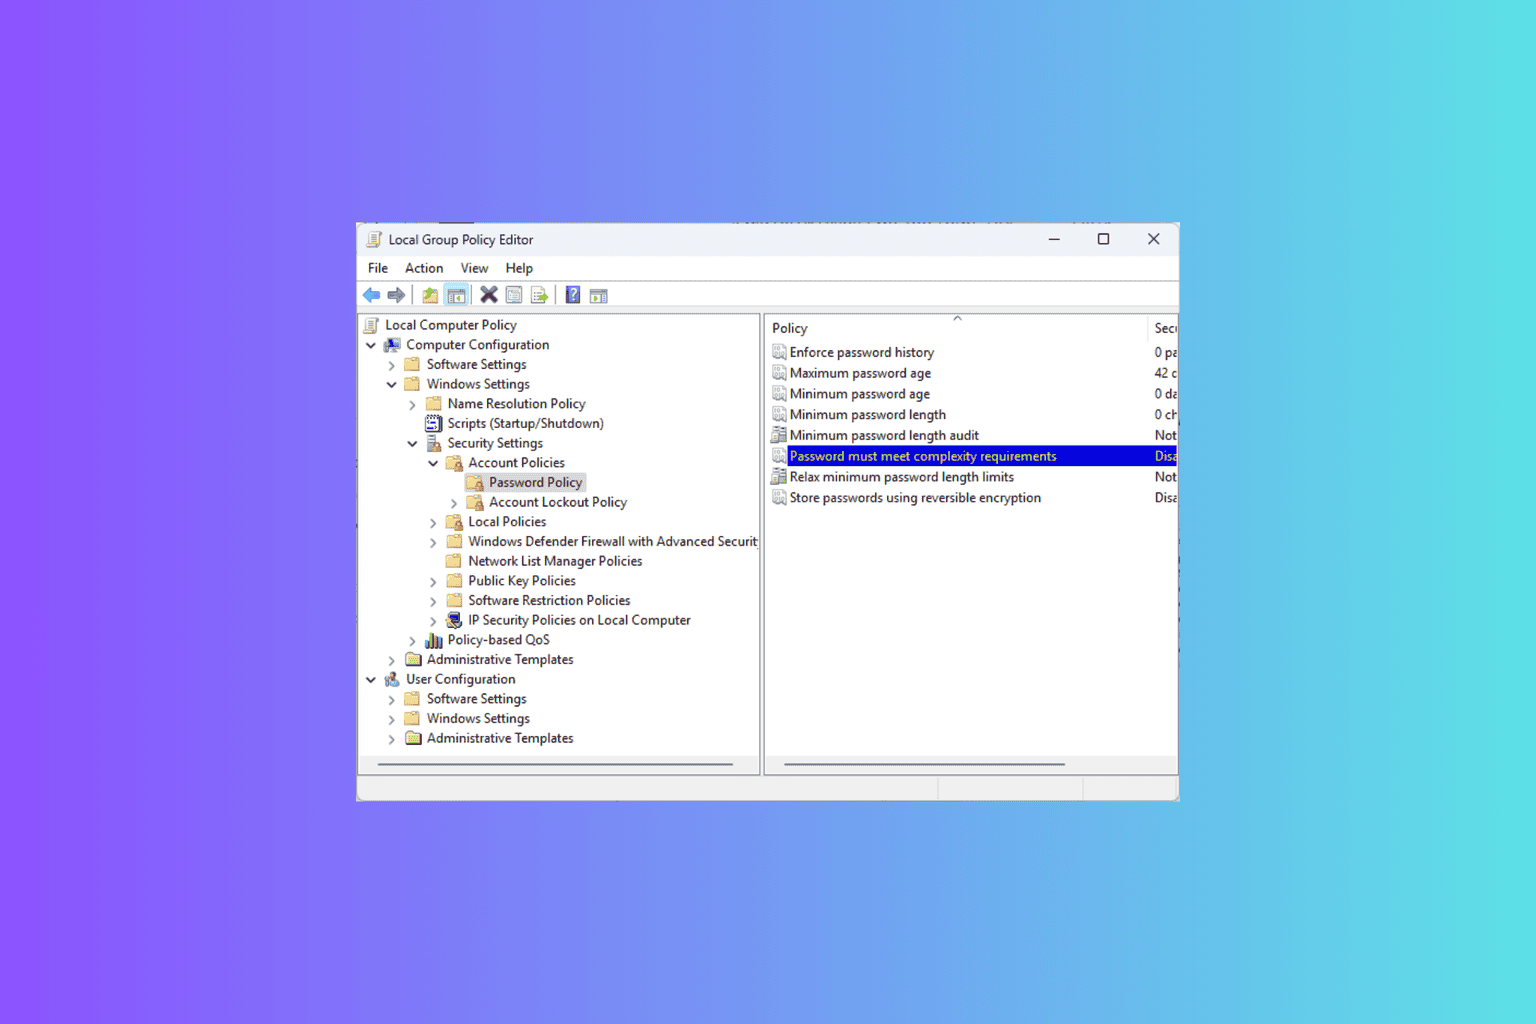The width and height of the screenshot is (1536, 1024).
Task: Click the Store passwords reversible encryption icon
Action: click(779, 498)
